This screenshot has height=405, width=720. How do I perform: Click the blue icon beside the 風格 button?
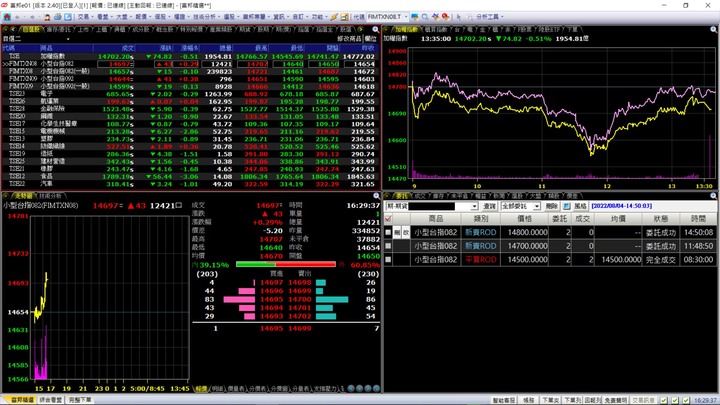(x=567, y=206)
